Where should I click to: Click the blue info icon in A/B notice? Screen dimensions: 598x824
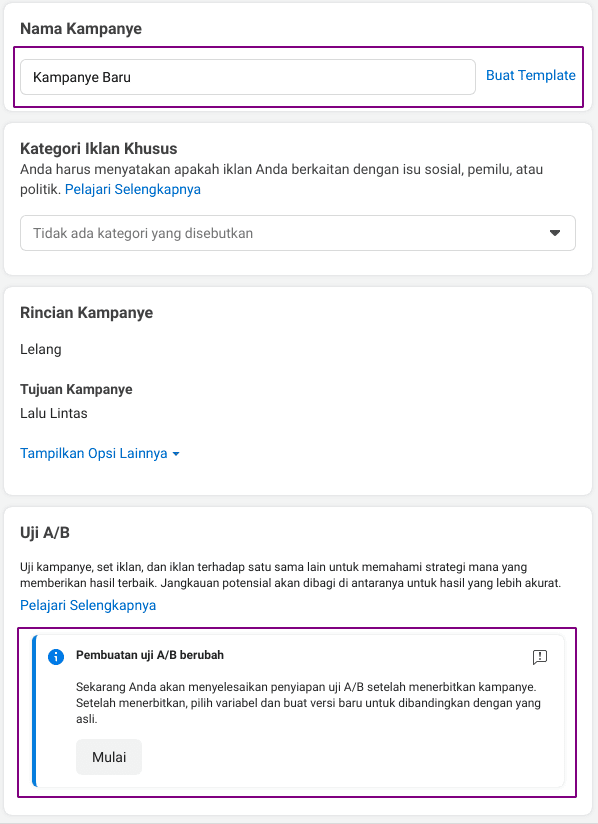[x=56, y=656]
